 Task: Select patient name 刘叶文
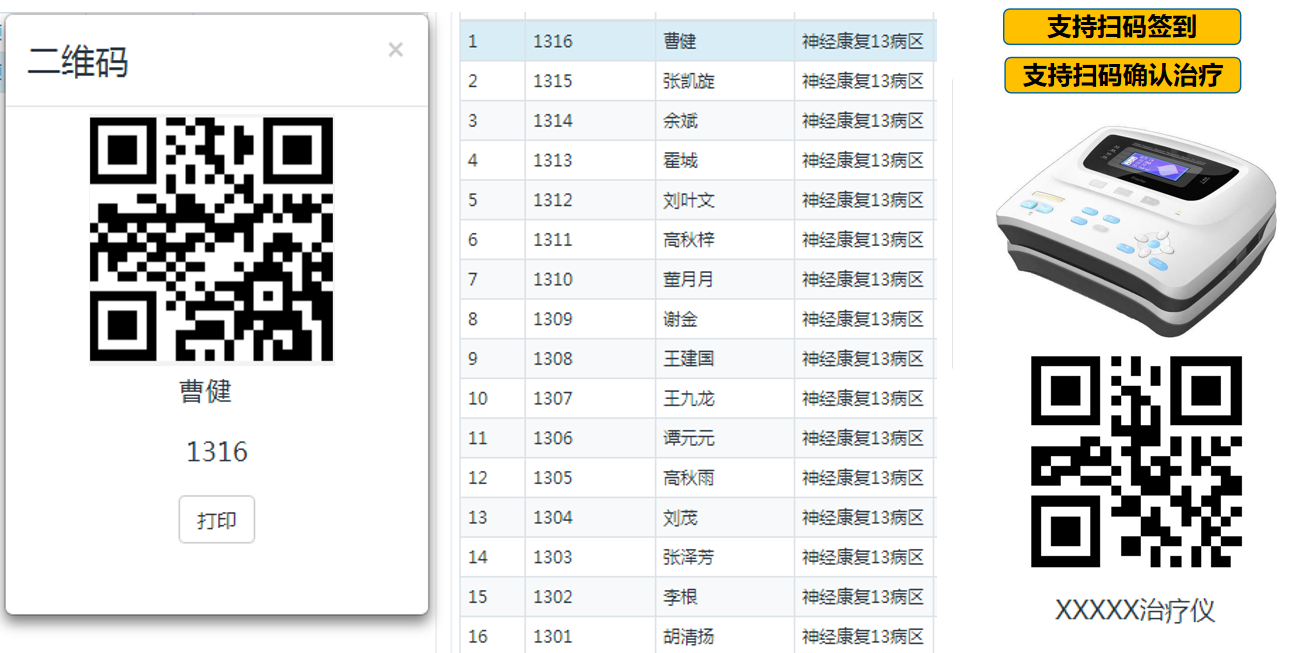point(689,200)
